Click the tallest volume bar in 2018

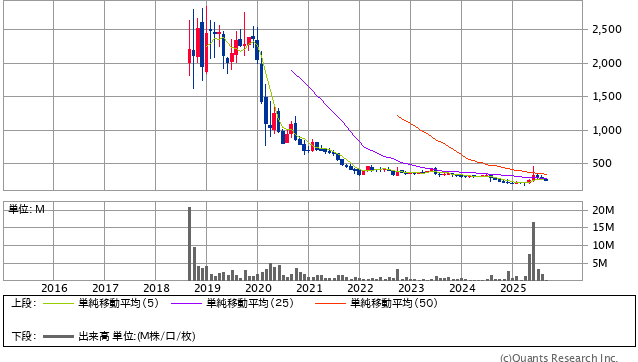(190, 244)
